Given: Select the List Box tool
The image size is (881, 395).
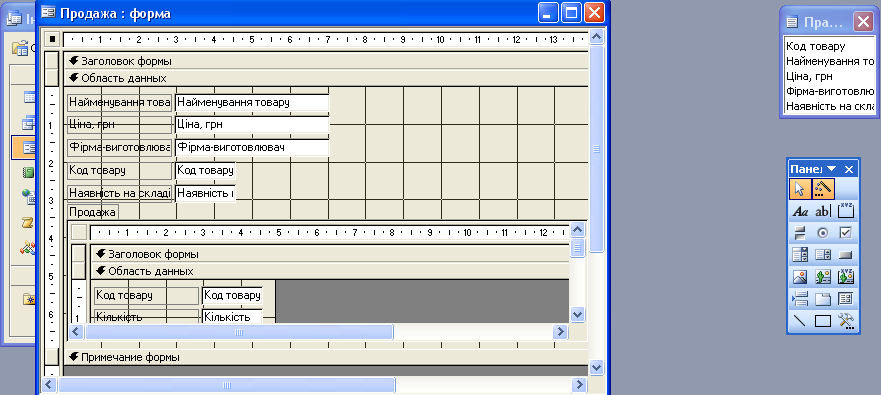Looking at the screenshot, I should point(823,255).
